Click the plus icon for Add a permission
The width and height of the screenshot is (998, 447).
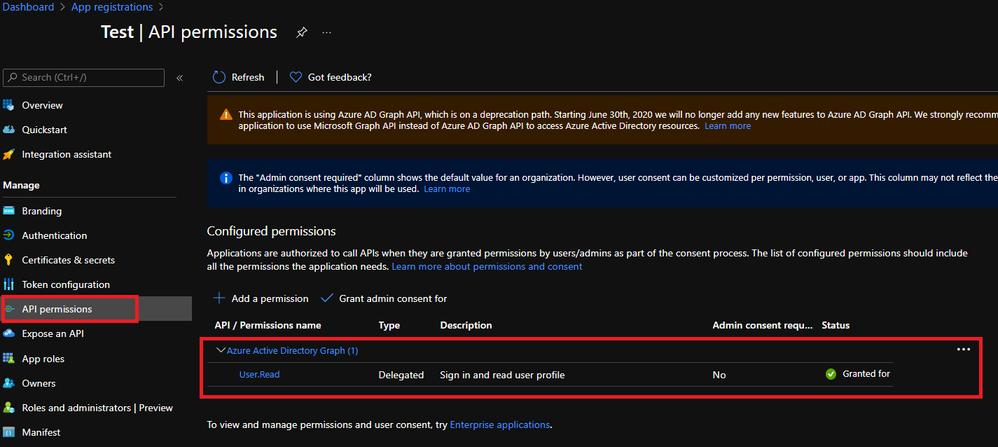[x=219, y=298]
